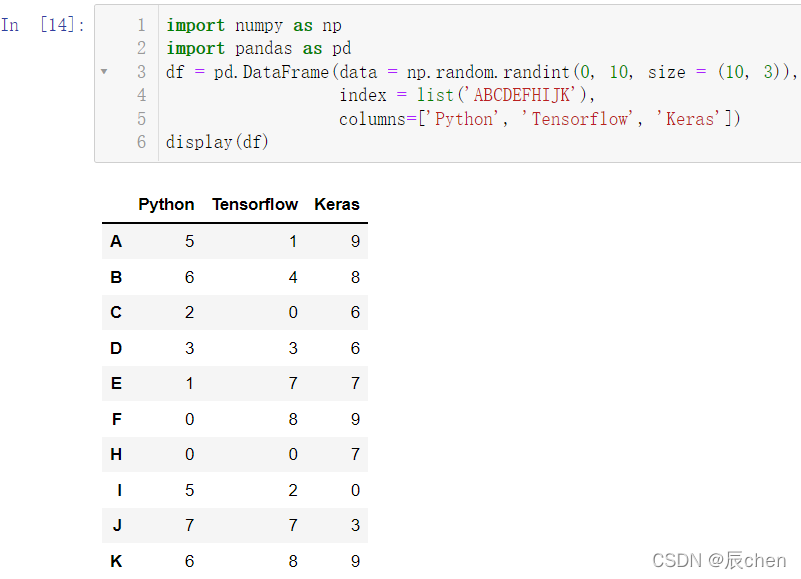Collapse code fold arrow at line 3
The width and height of the screenshot is (801, 579).
pos(104,72)
